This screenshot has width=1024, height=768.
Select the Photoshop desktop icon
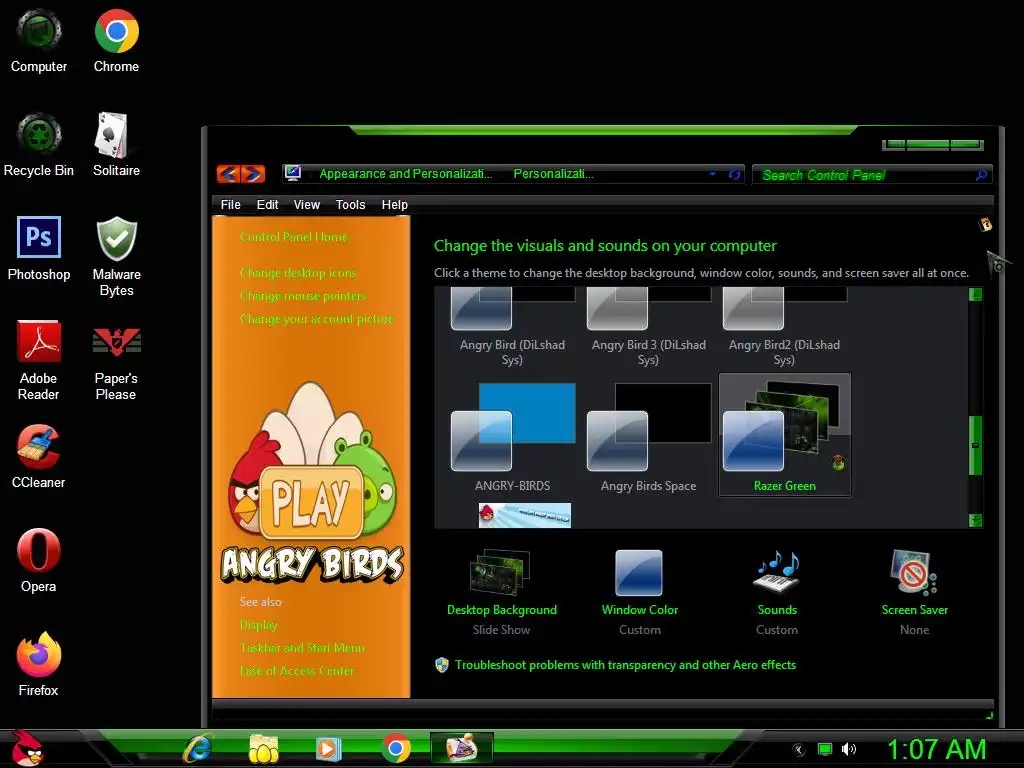pos(39,249)
